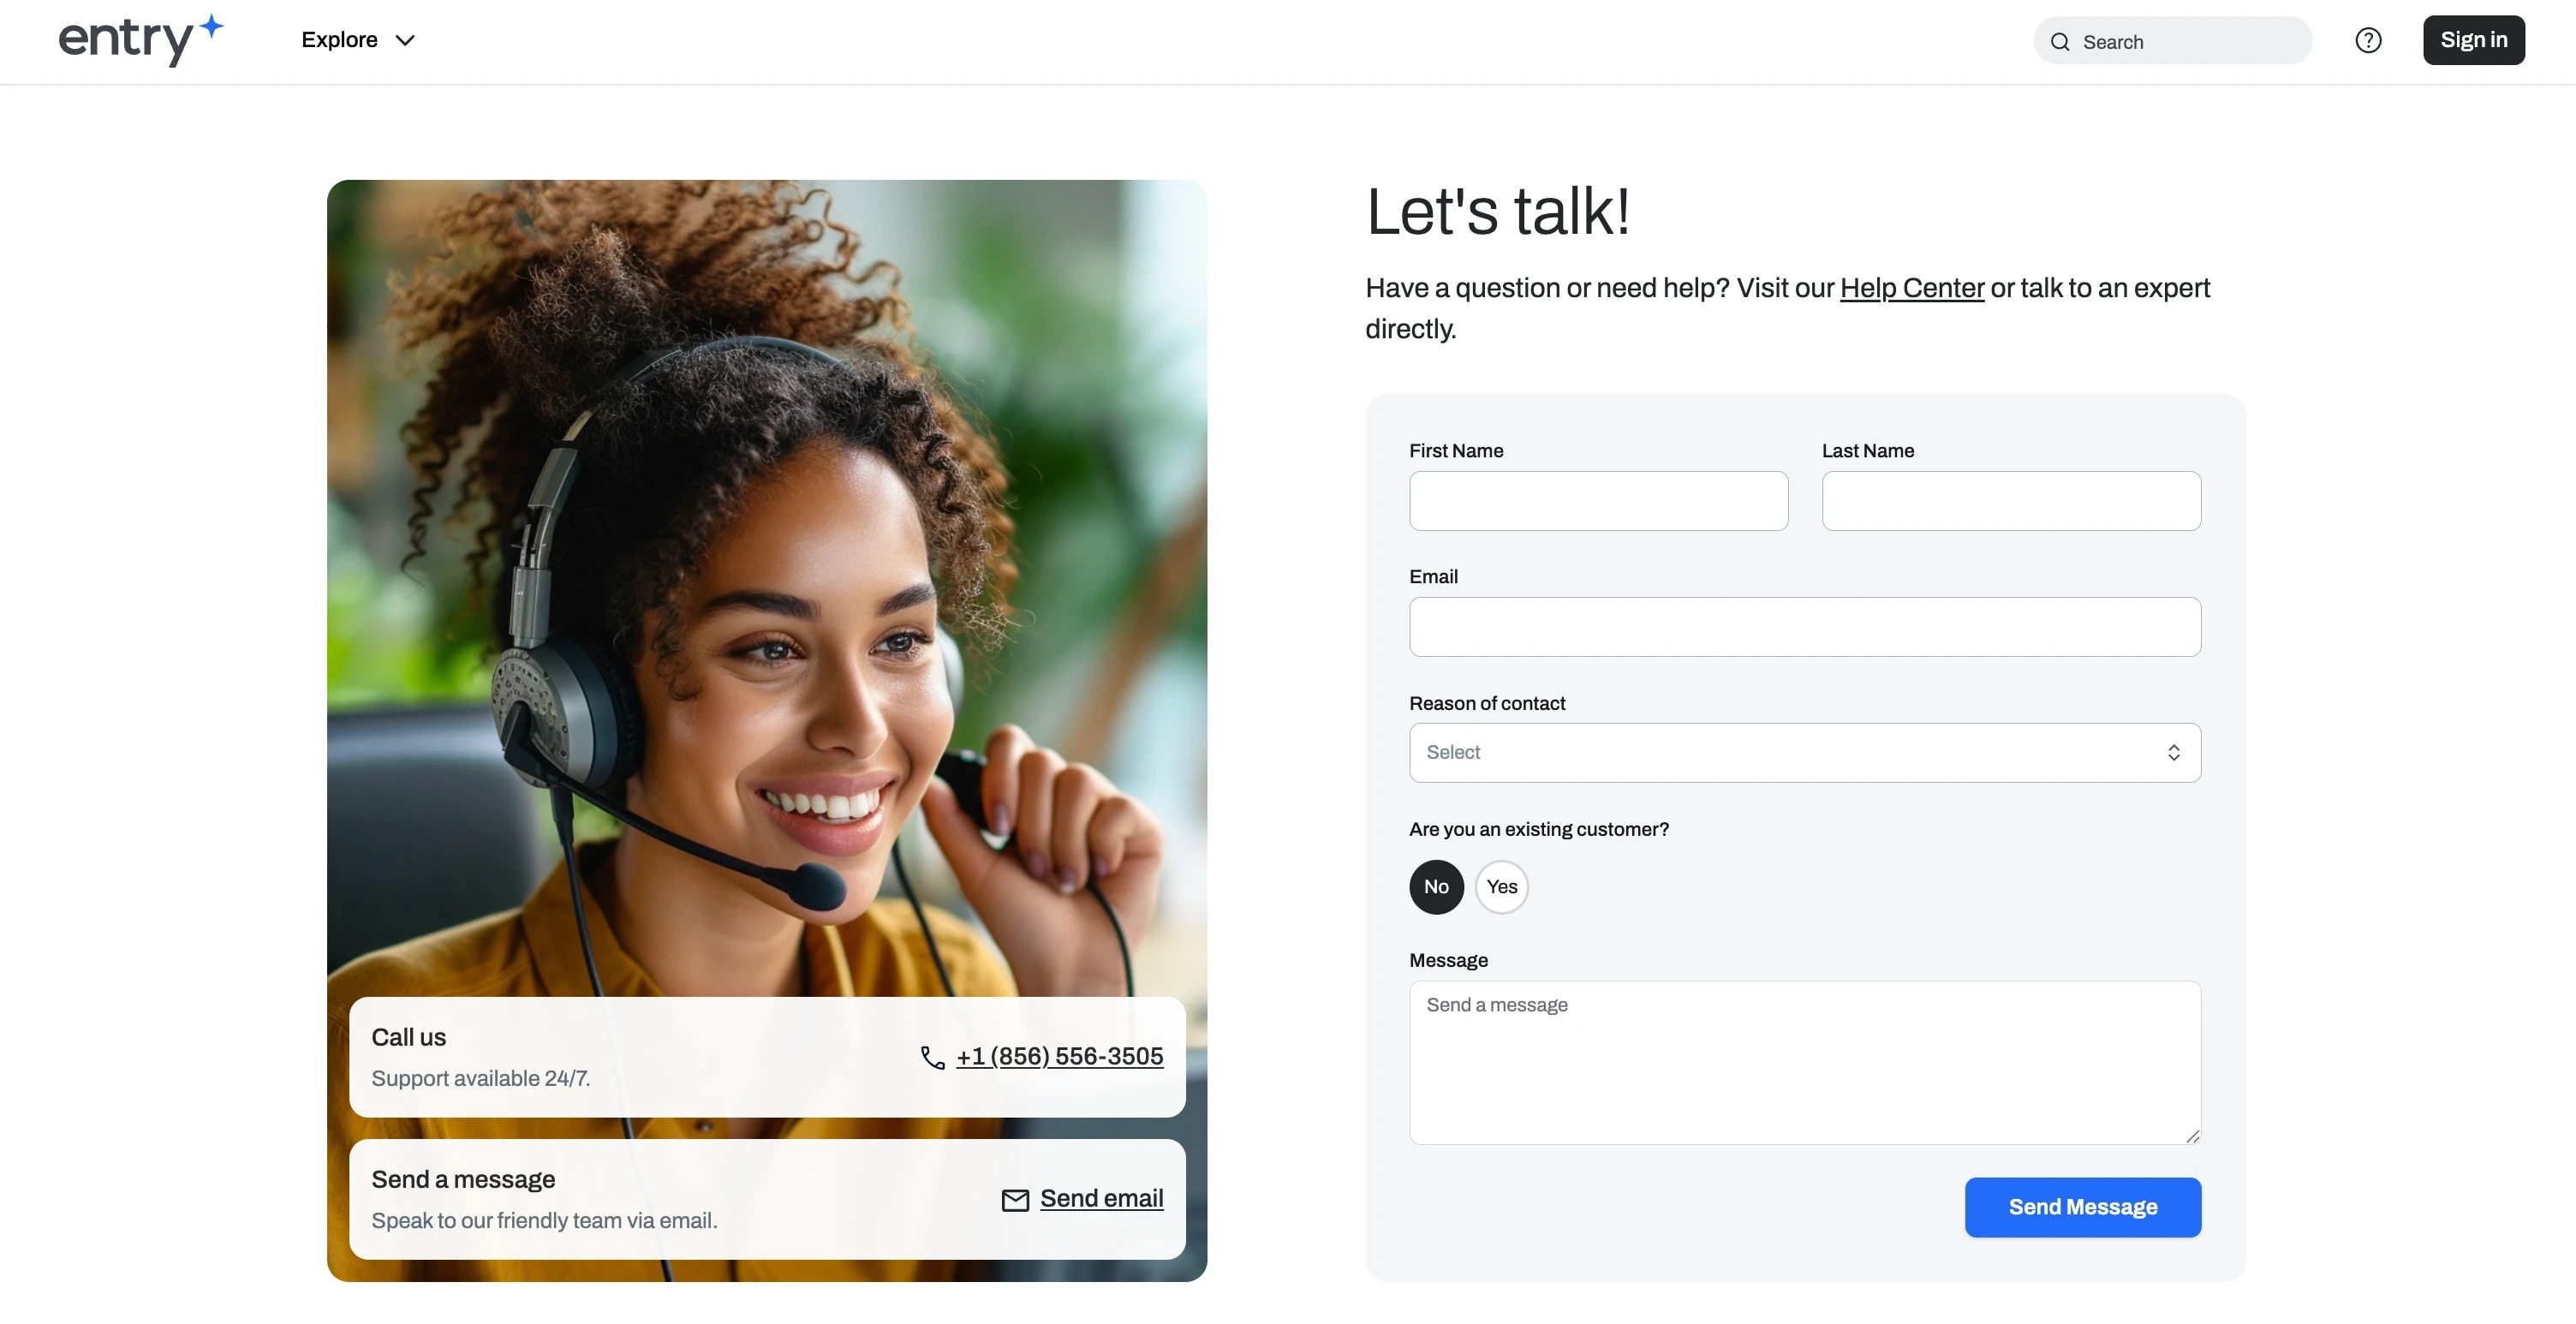This screenshot has width=2576, height=1324.
Task: Click the Send email link
Action: (1102, 1198)
